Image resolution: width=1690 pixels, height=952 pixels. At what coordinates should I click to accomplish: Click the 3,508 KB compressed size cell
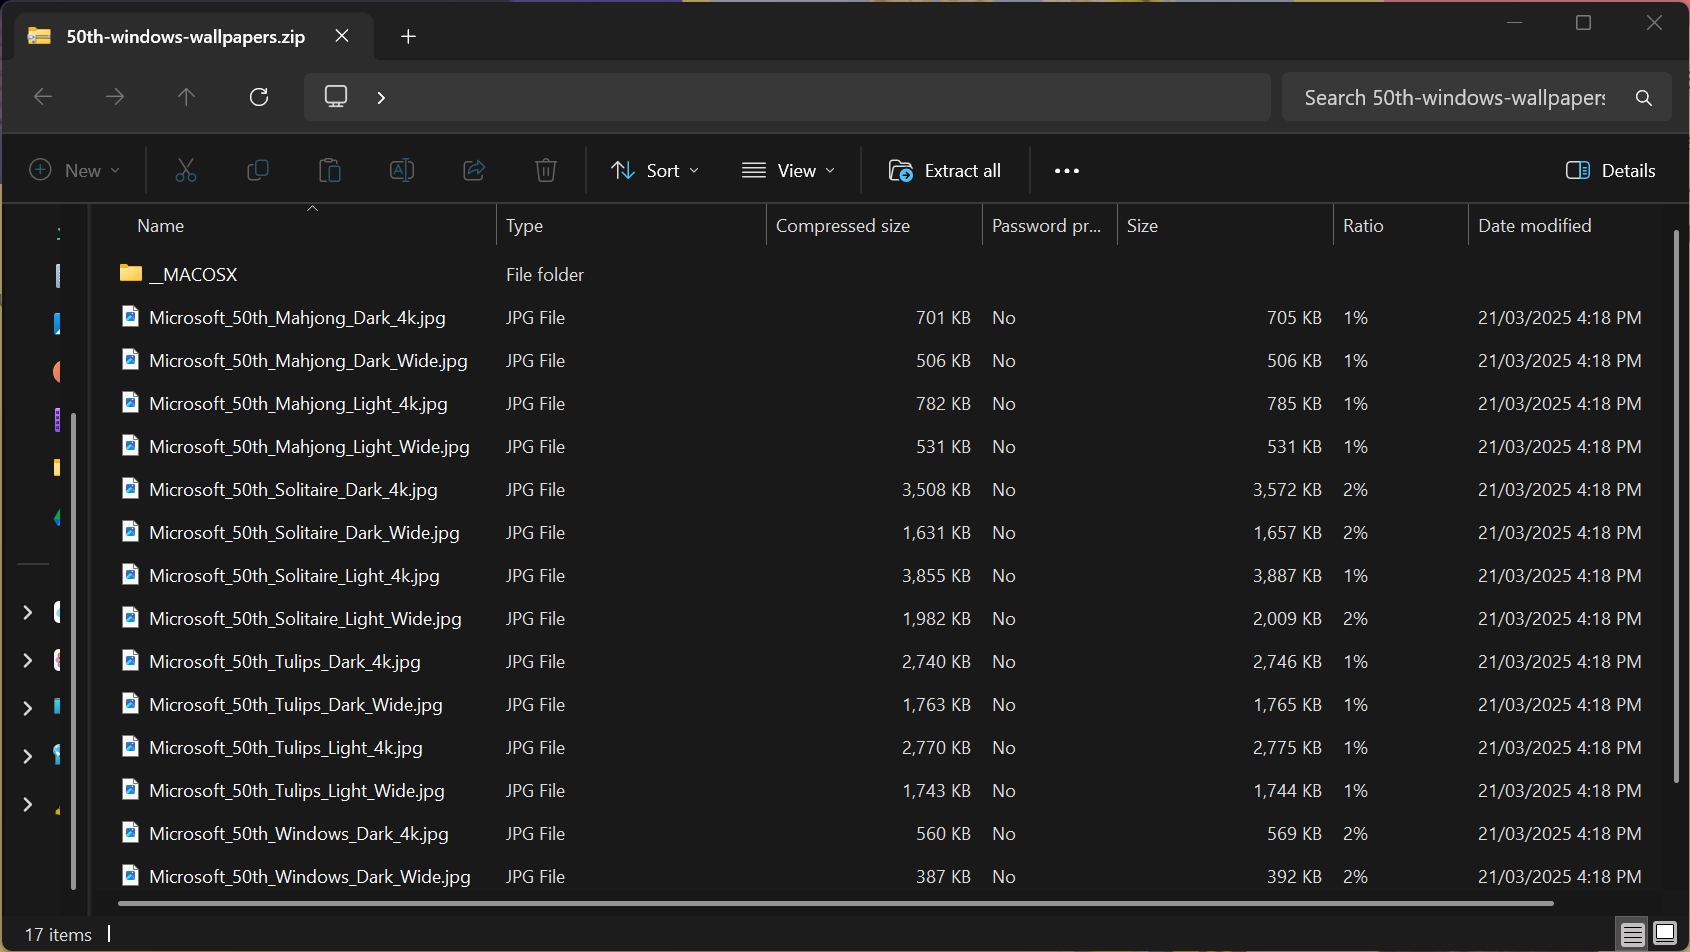click(936, 490)
